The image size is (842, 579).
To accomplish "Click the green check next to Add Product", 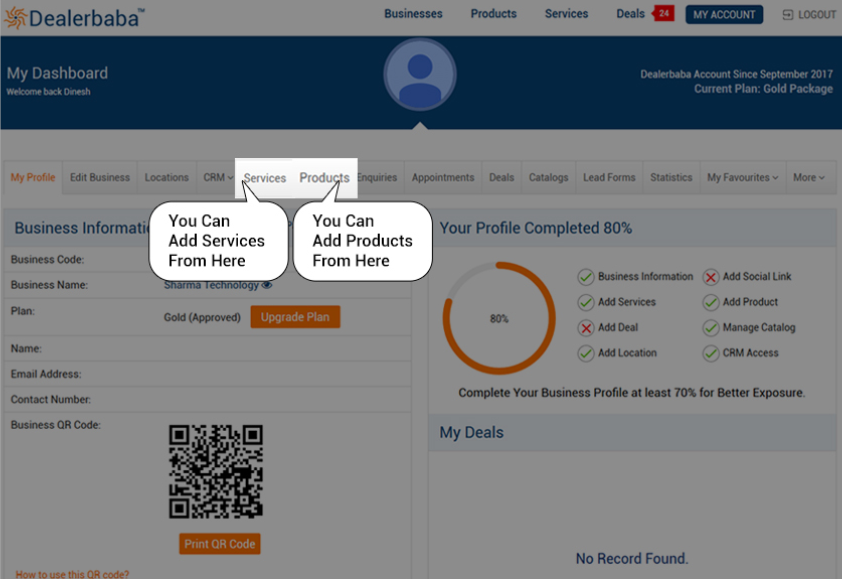I will (x=710, y=302).
